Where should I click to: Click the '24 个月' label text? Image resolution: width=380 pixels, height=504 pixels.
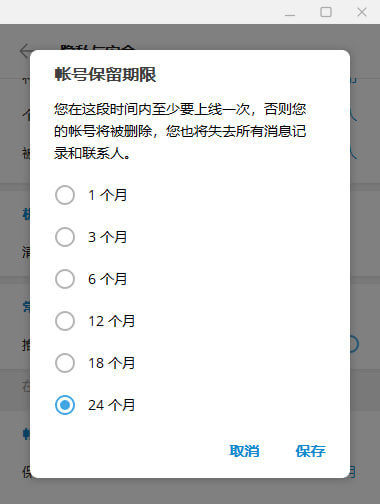coord(111,405)
